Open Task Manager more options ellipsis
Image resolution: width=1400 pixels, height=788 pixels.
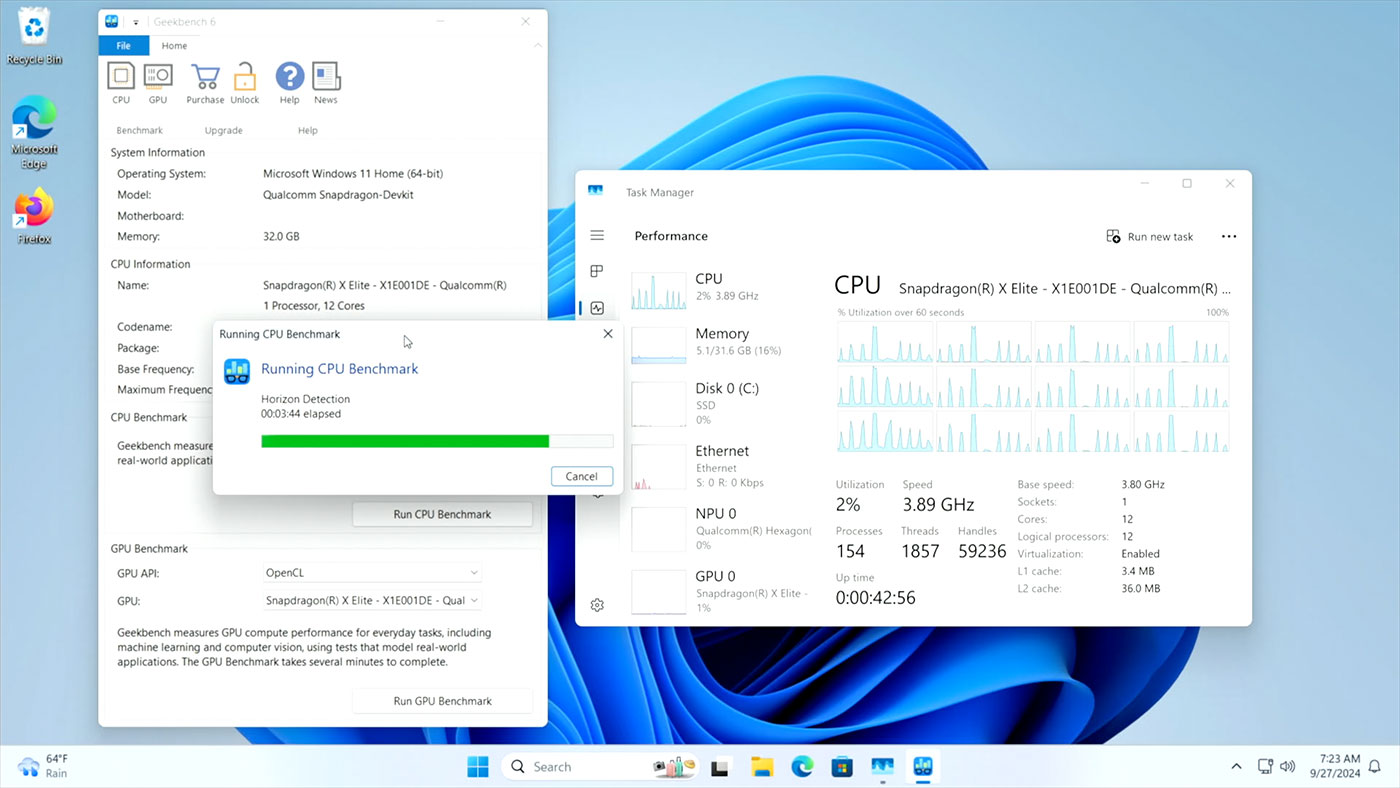[1229, 237]
